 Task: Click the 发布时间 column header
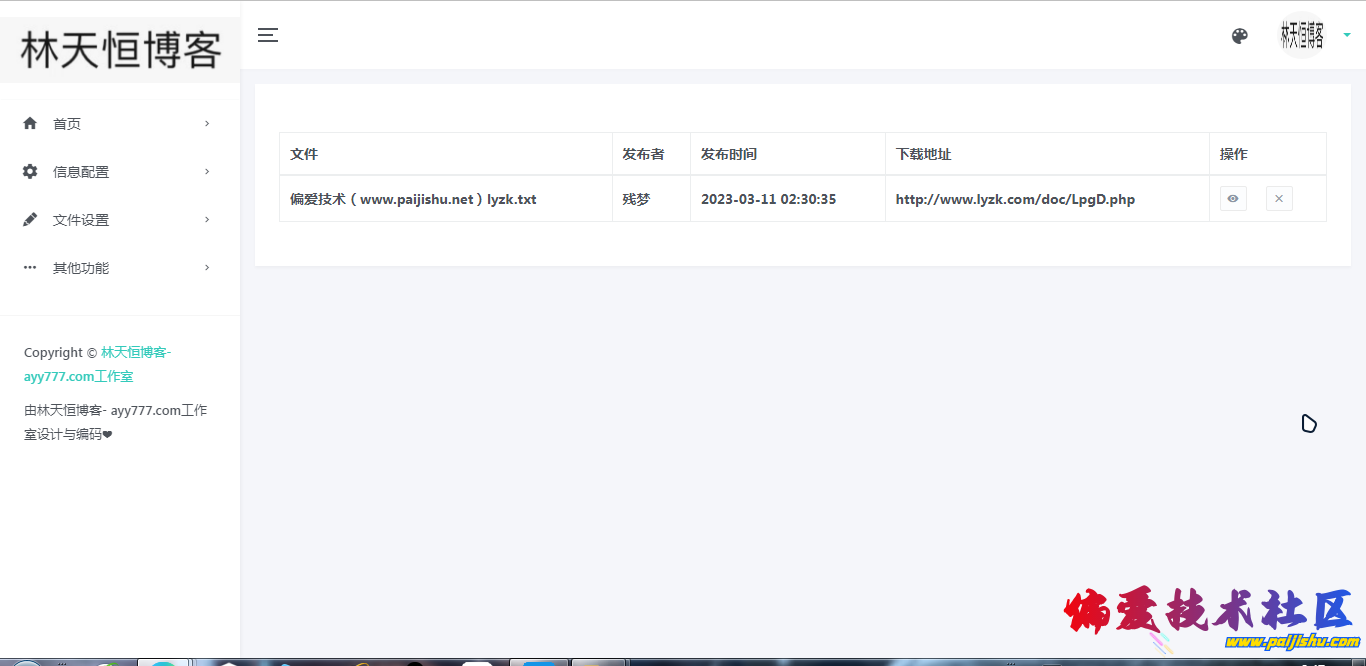pos(729,154)
